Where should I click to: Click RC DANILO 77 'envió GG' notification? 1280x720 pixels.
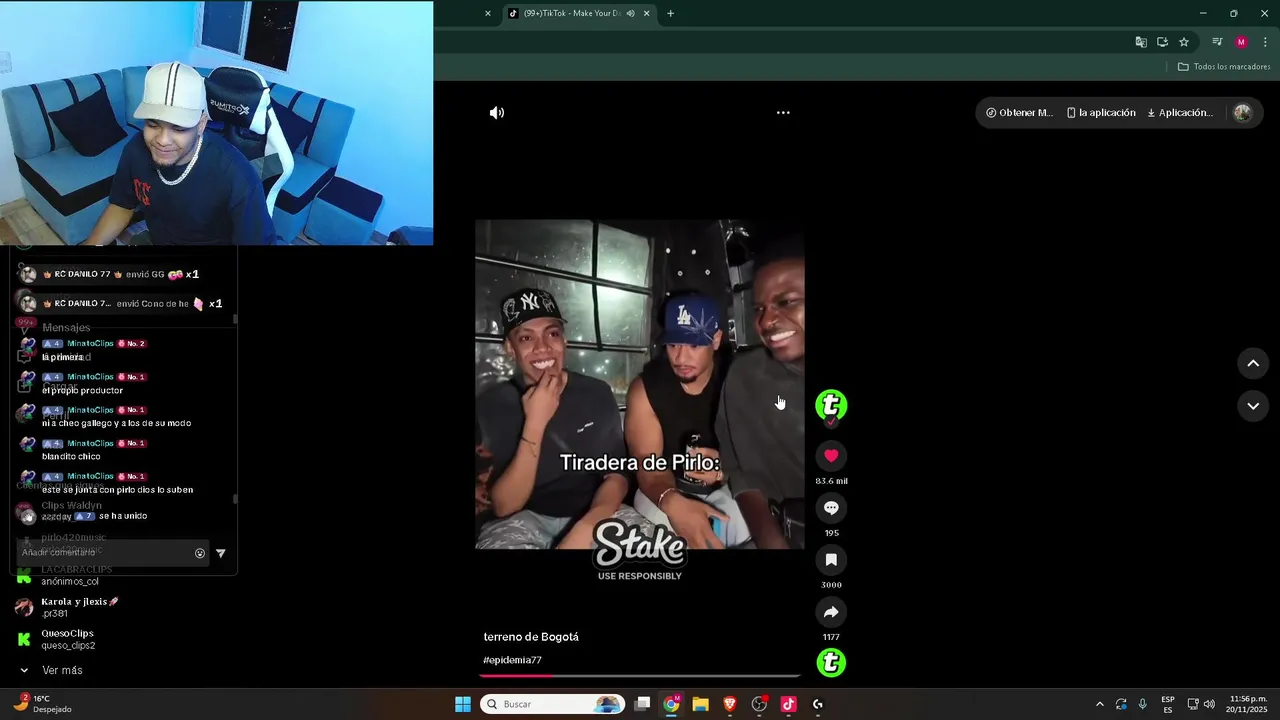coord(110,274)
